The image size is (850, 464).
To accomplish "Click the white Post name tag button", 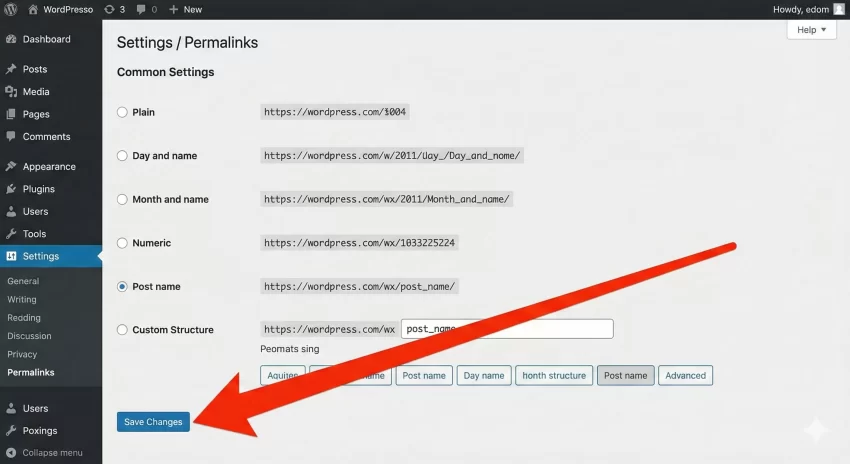I will pyautogui.click(x=424, y=375).
